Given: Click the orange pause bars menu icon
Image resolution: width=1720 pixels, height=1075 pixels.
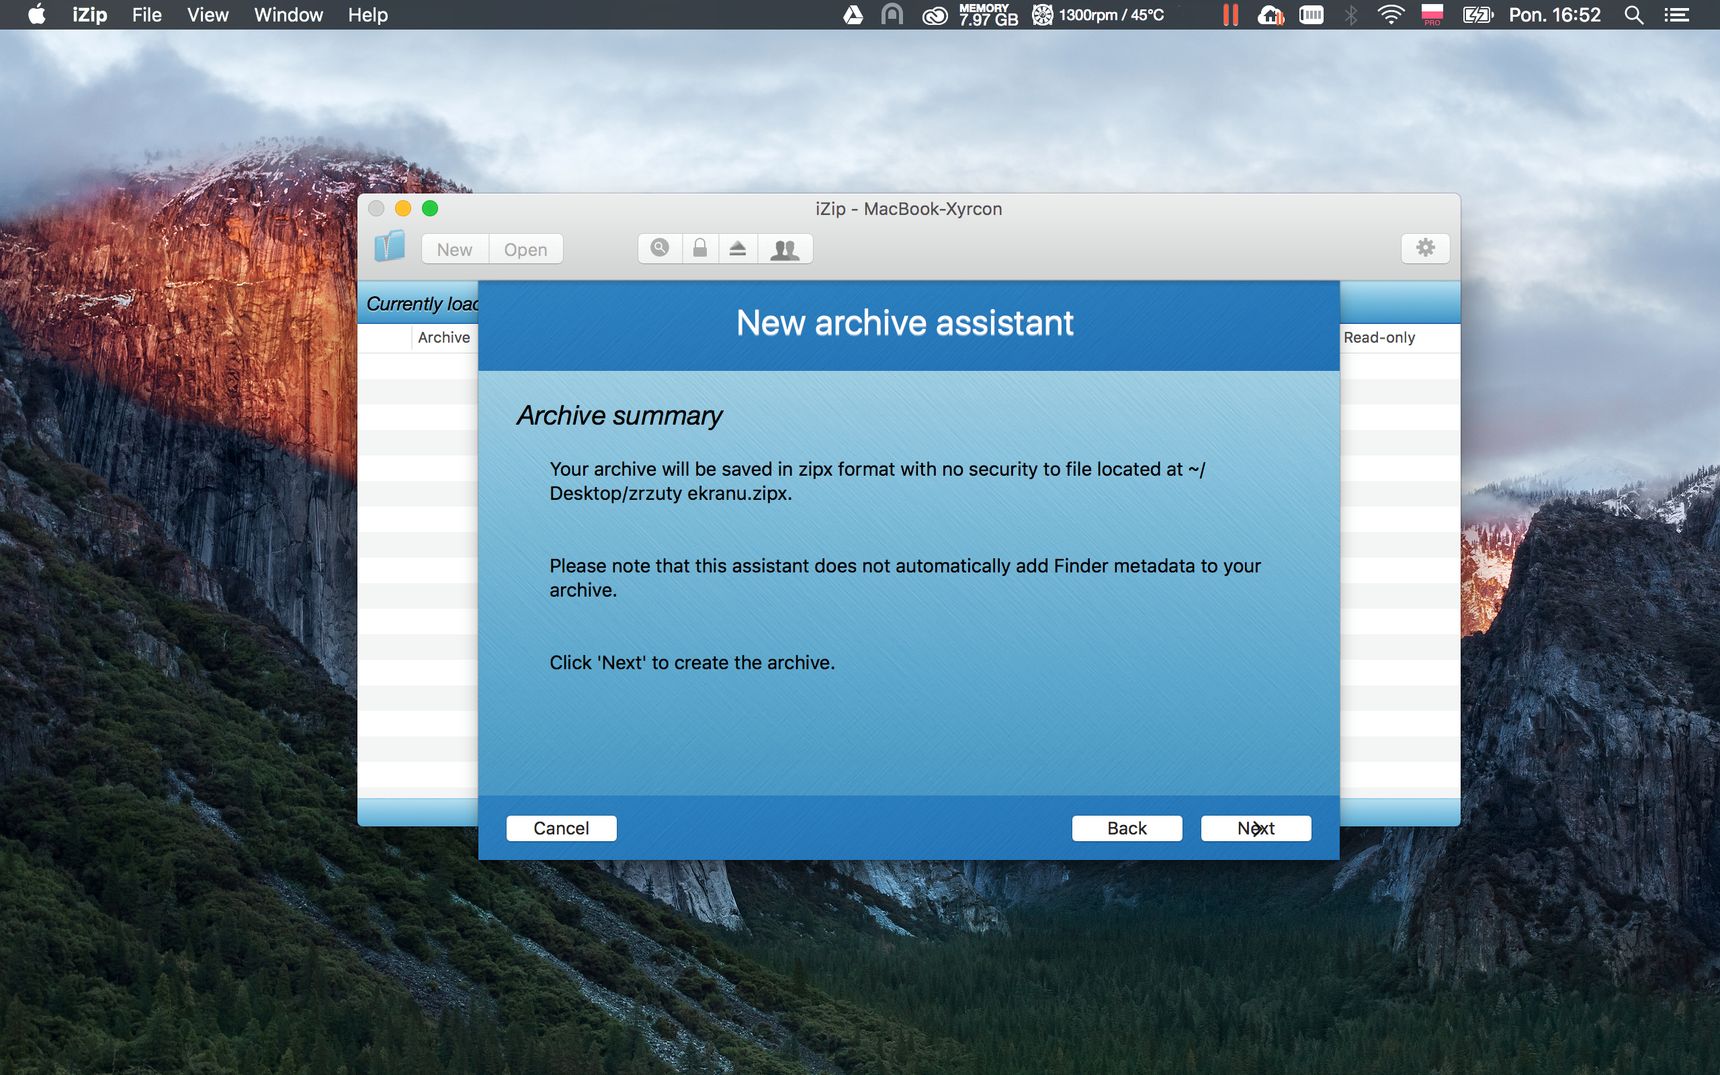Looking at the screenshot, I should 1230,15.
